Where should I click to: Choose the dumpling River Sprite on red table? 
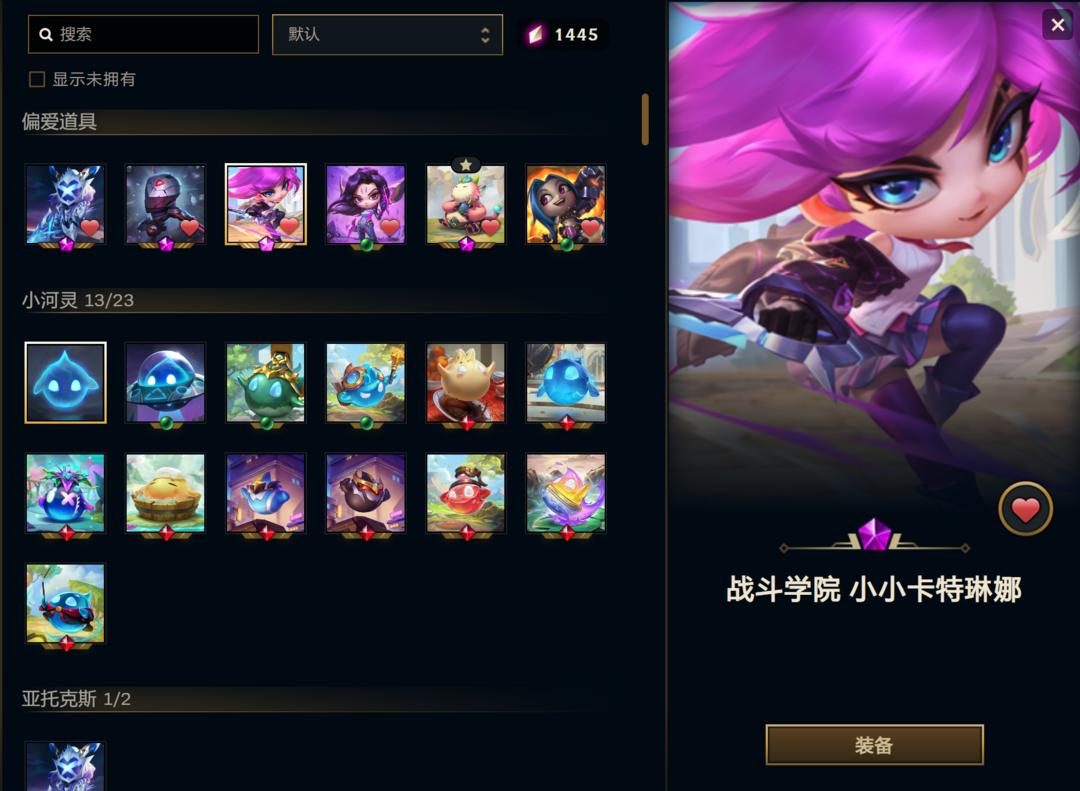(466, 382)
